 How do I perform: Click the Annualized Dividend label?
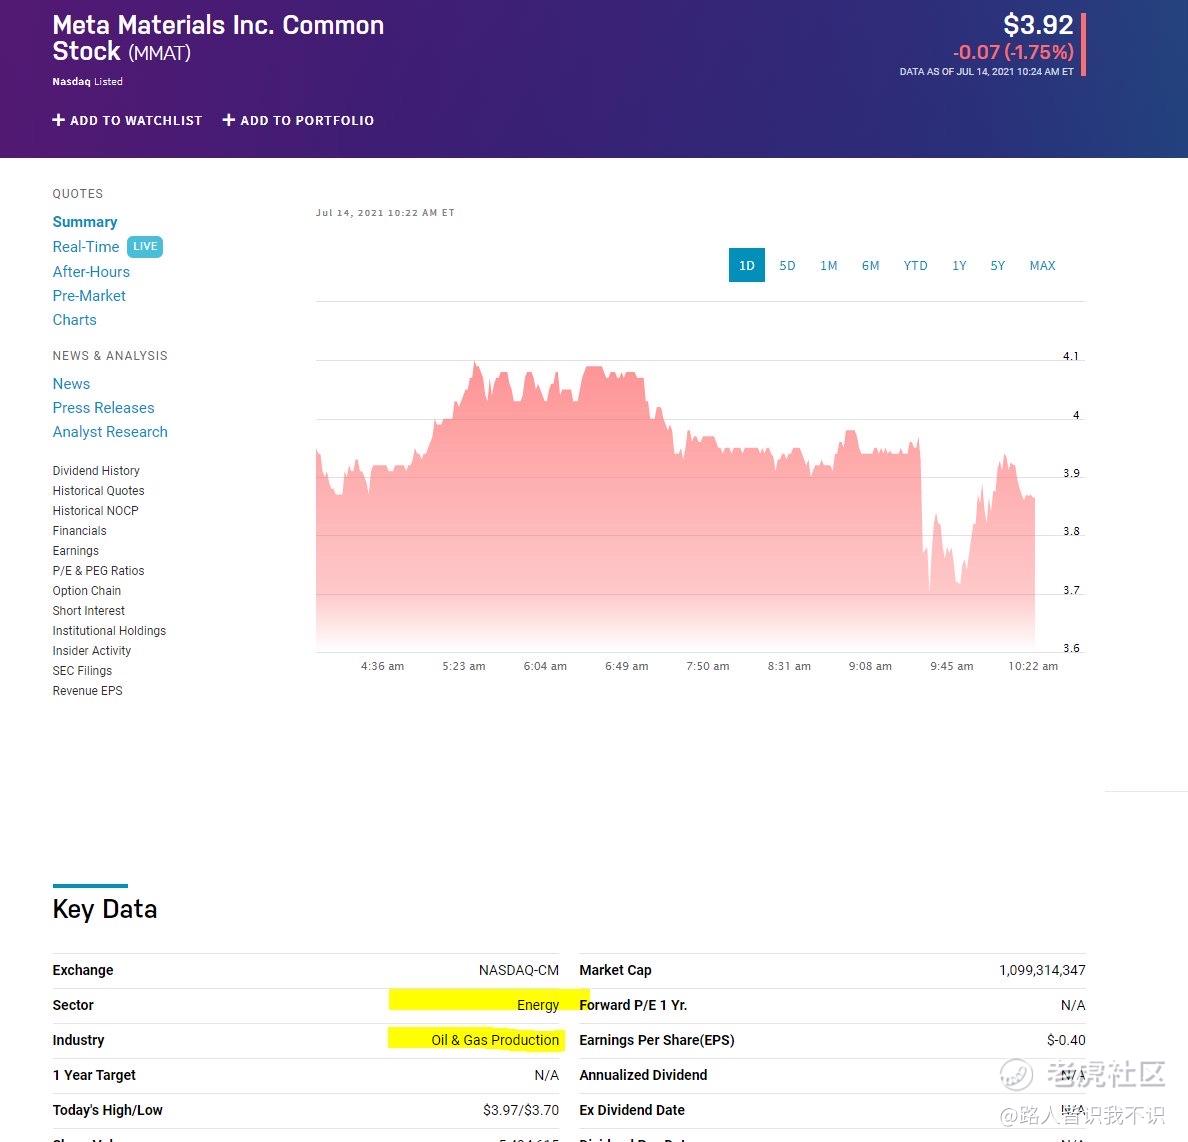tap(643, 1075)
